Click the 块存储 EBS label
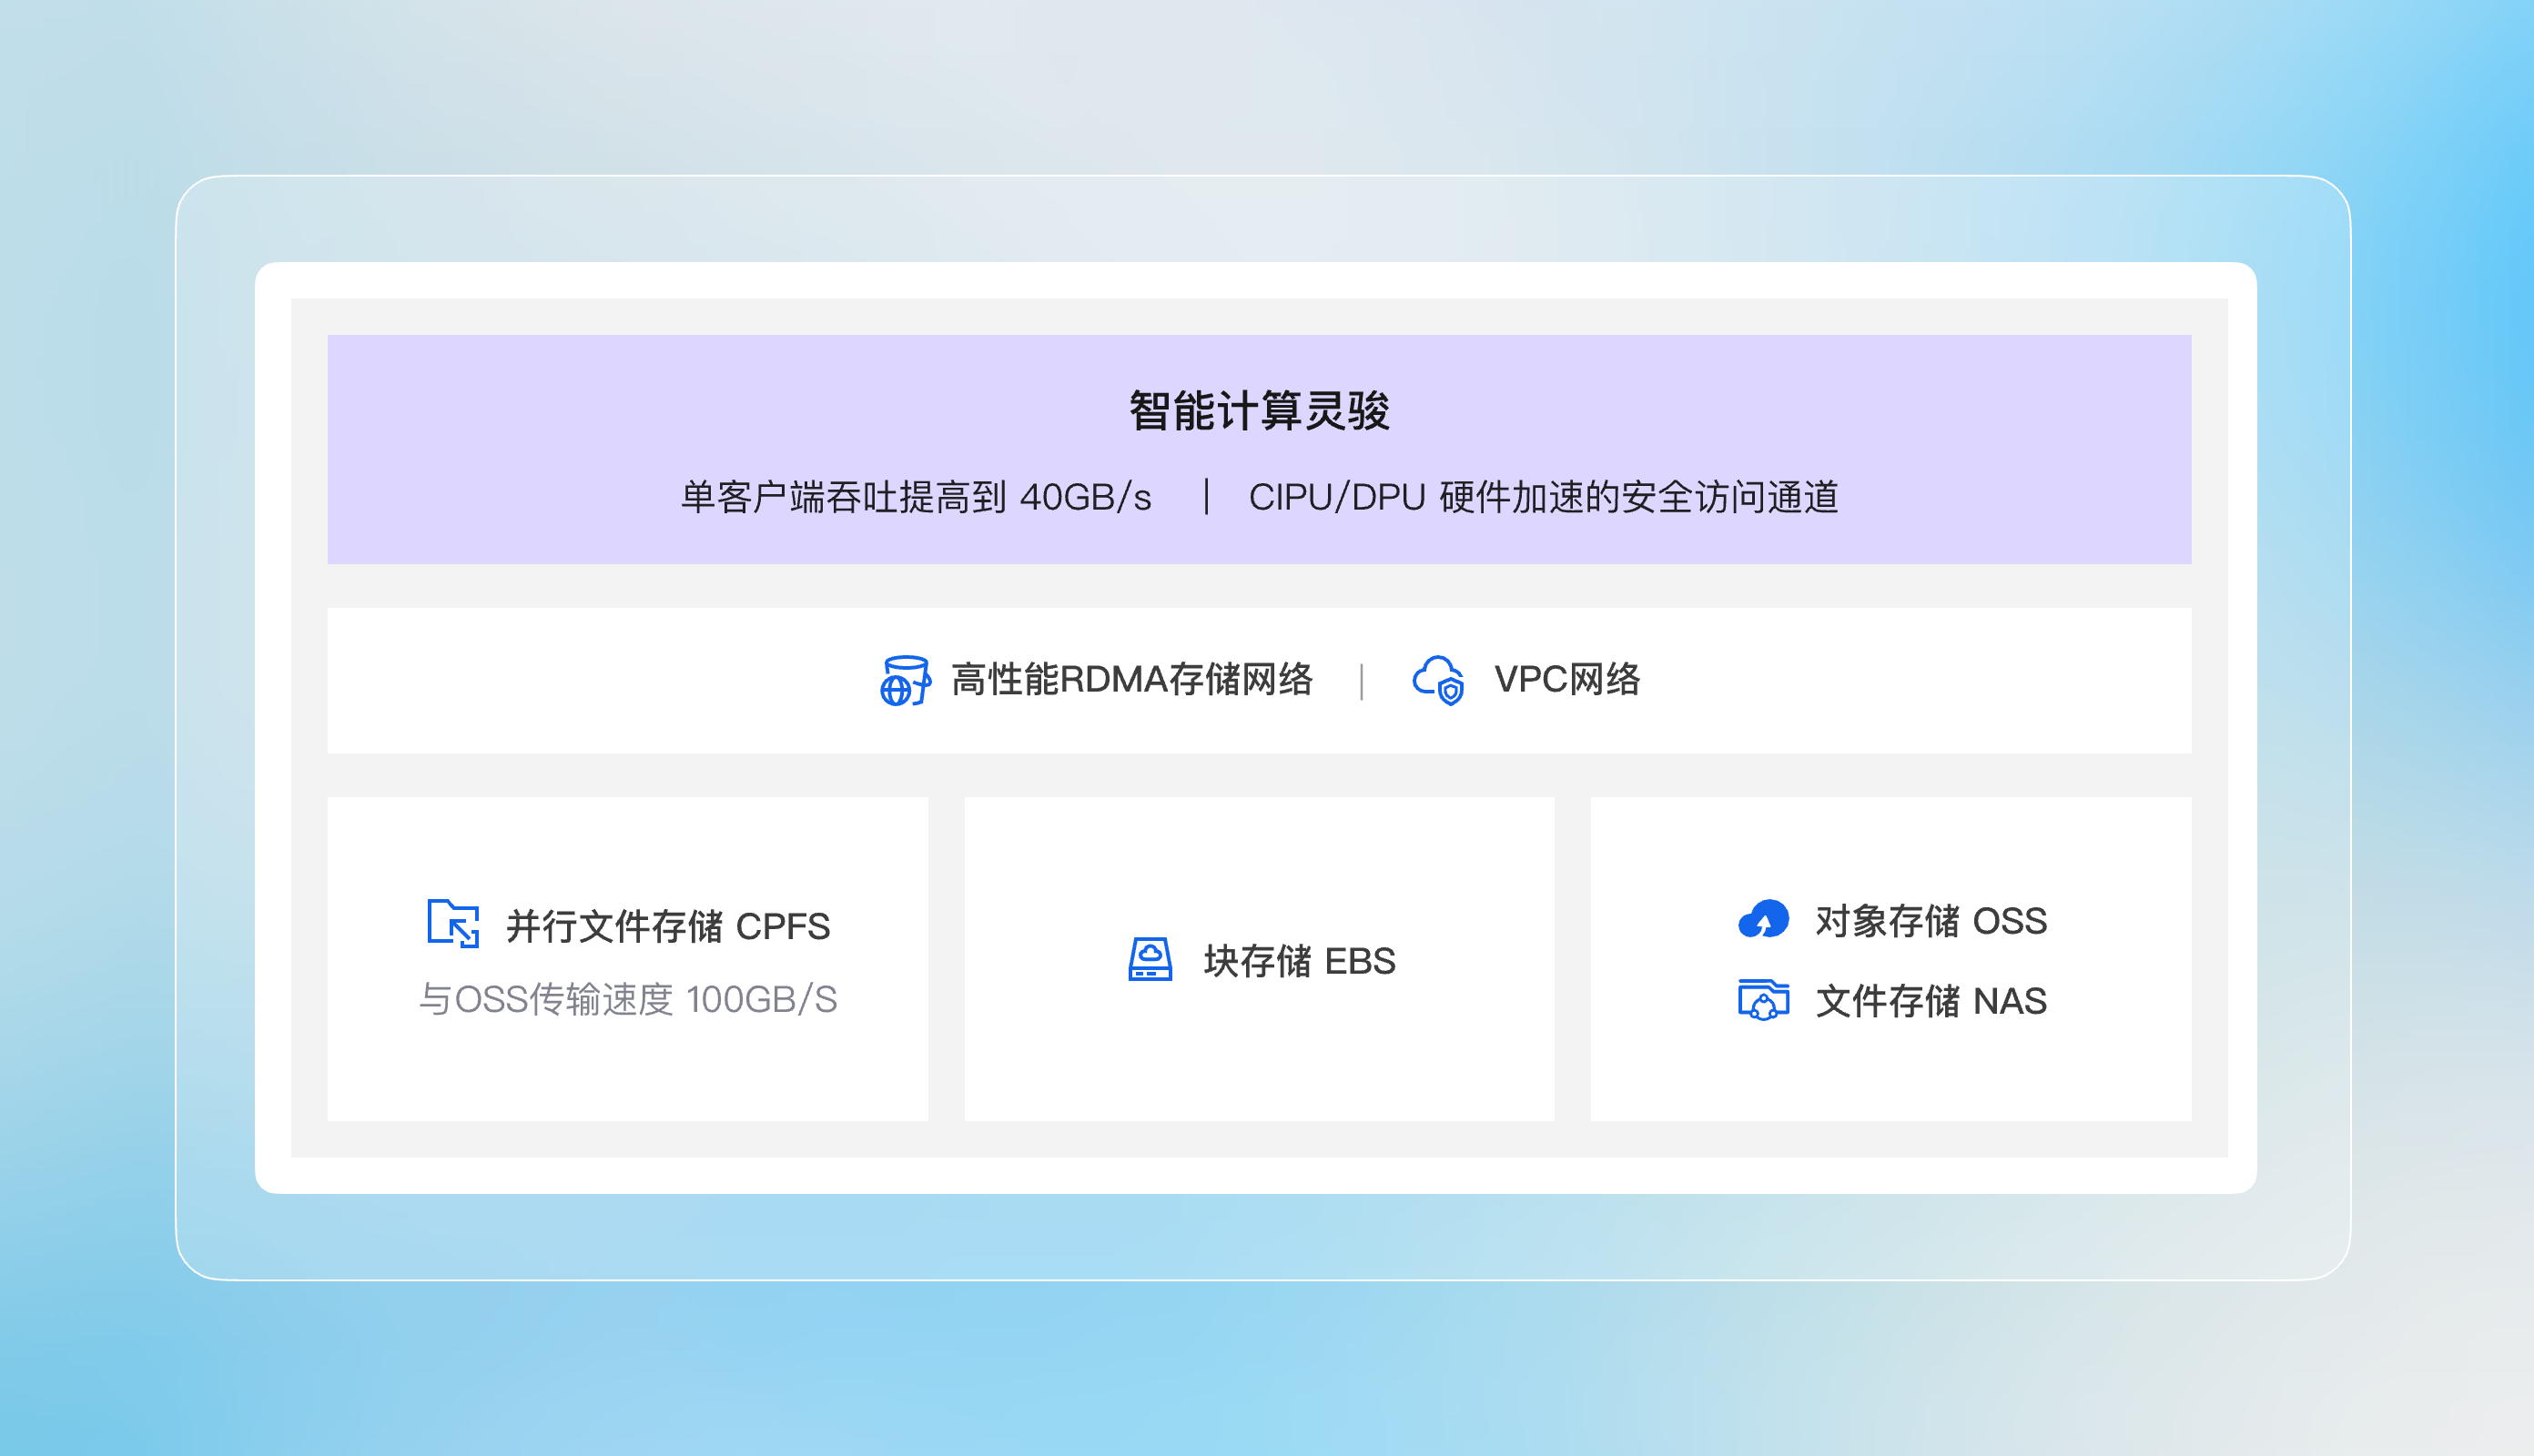The height and width of the screenshot is (1456, 2534). coord(1299,961)
